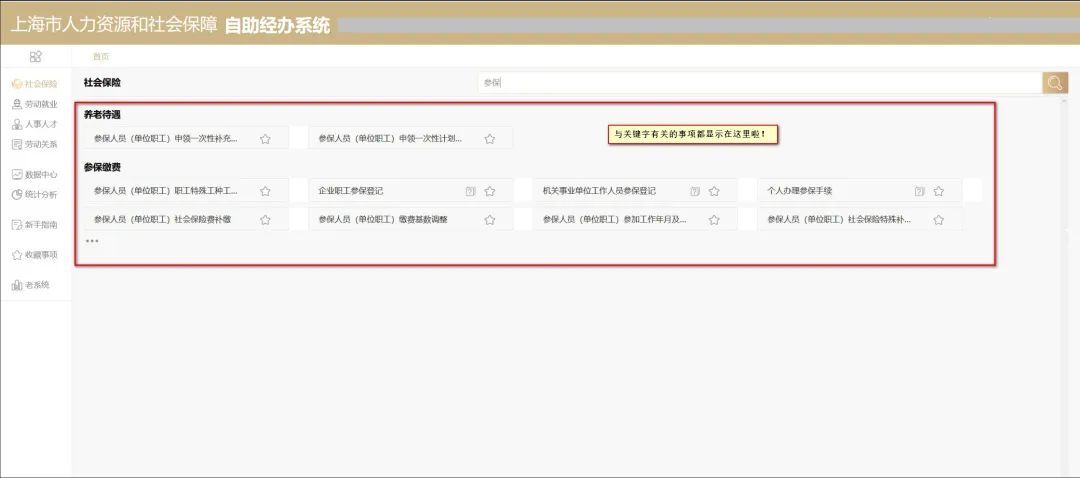
Task: Click the magnifier search button
Action: click(1055, 83)
